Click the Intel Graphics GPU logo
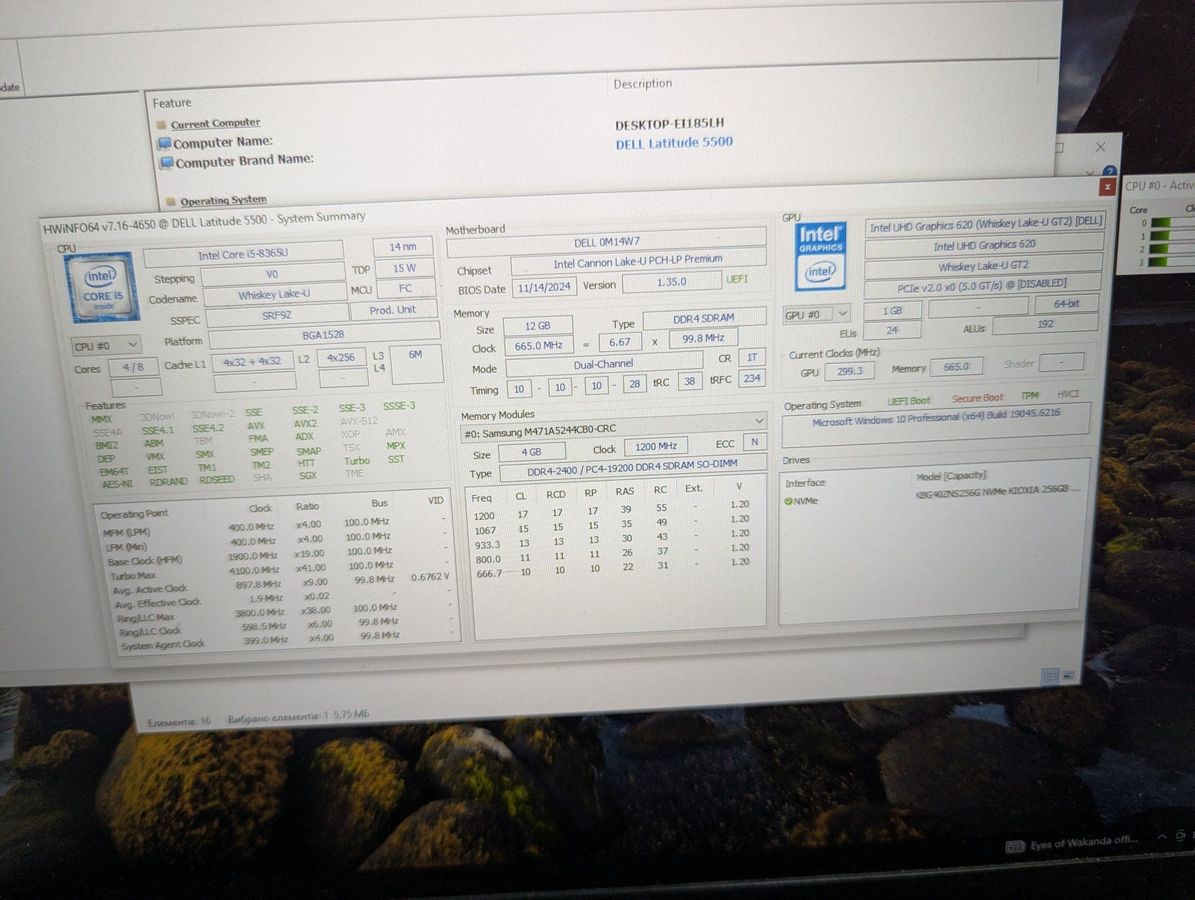This screenshot has height=900, width=1195. point(820,256)
